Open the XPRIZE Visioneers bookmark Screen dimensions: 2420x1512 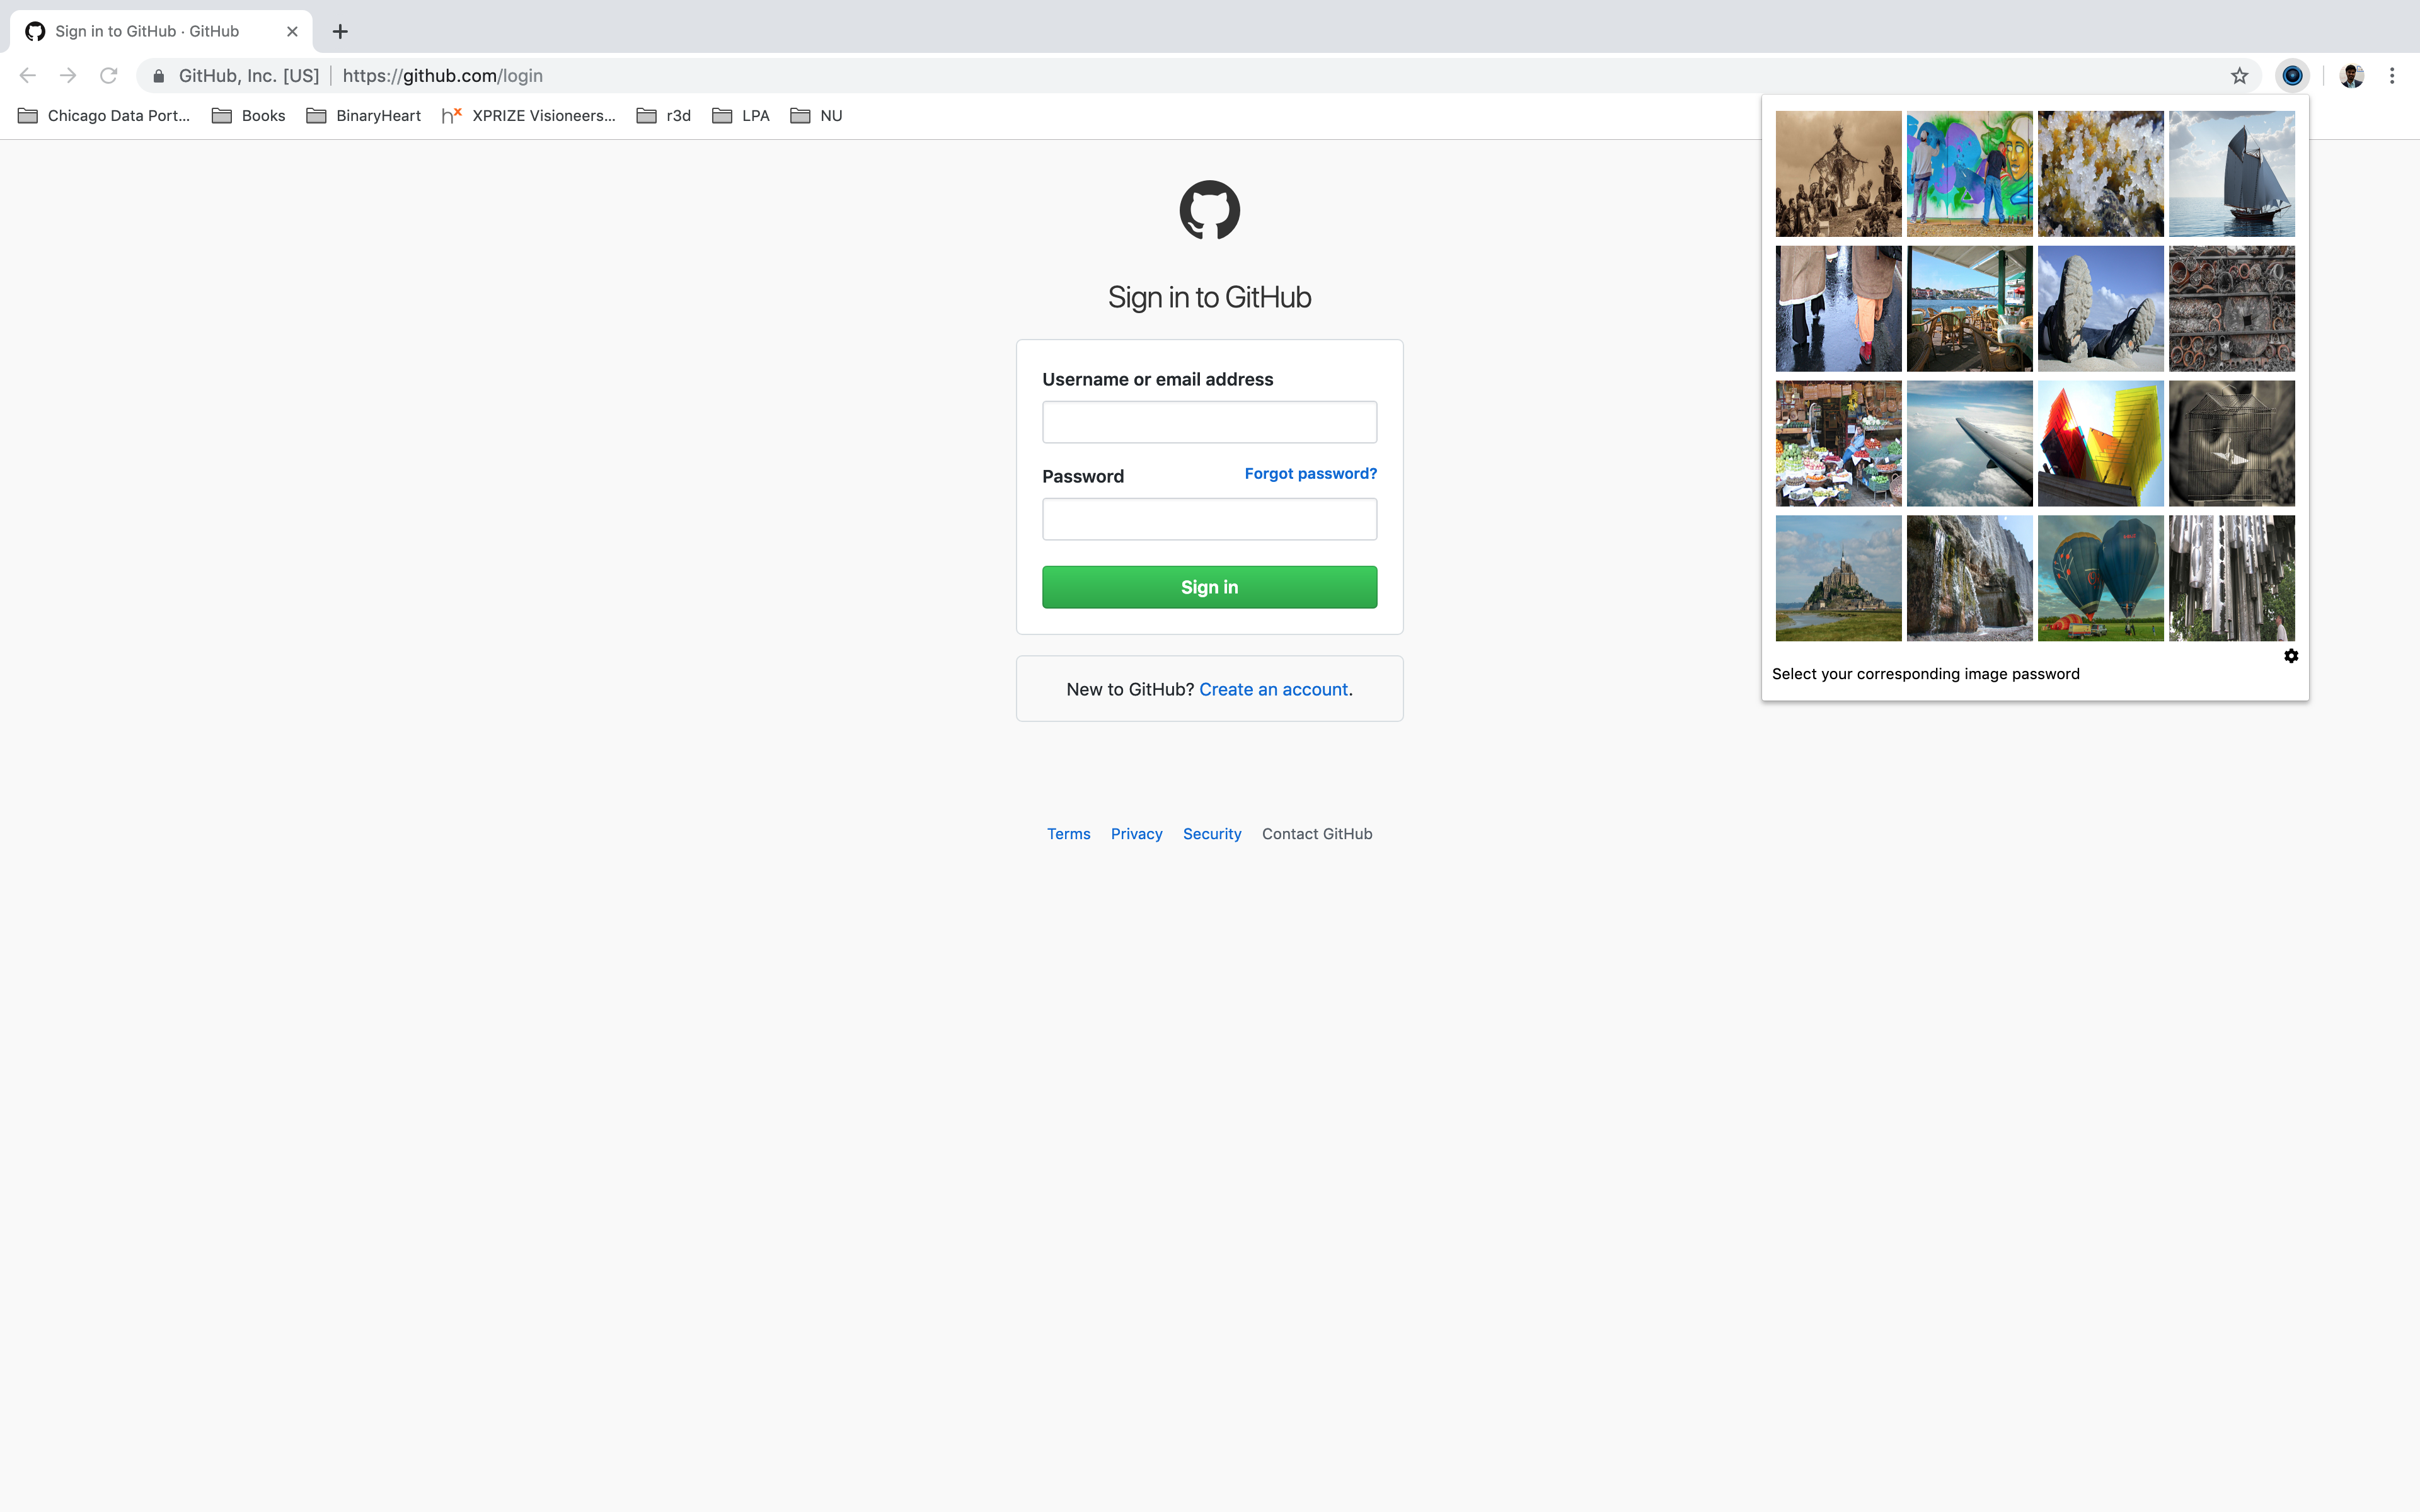(529, 116)
